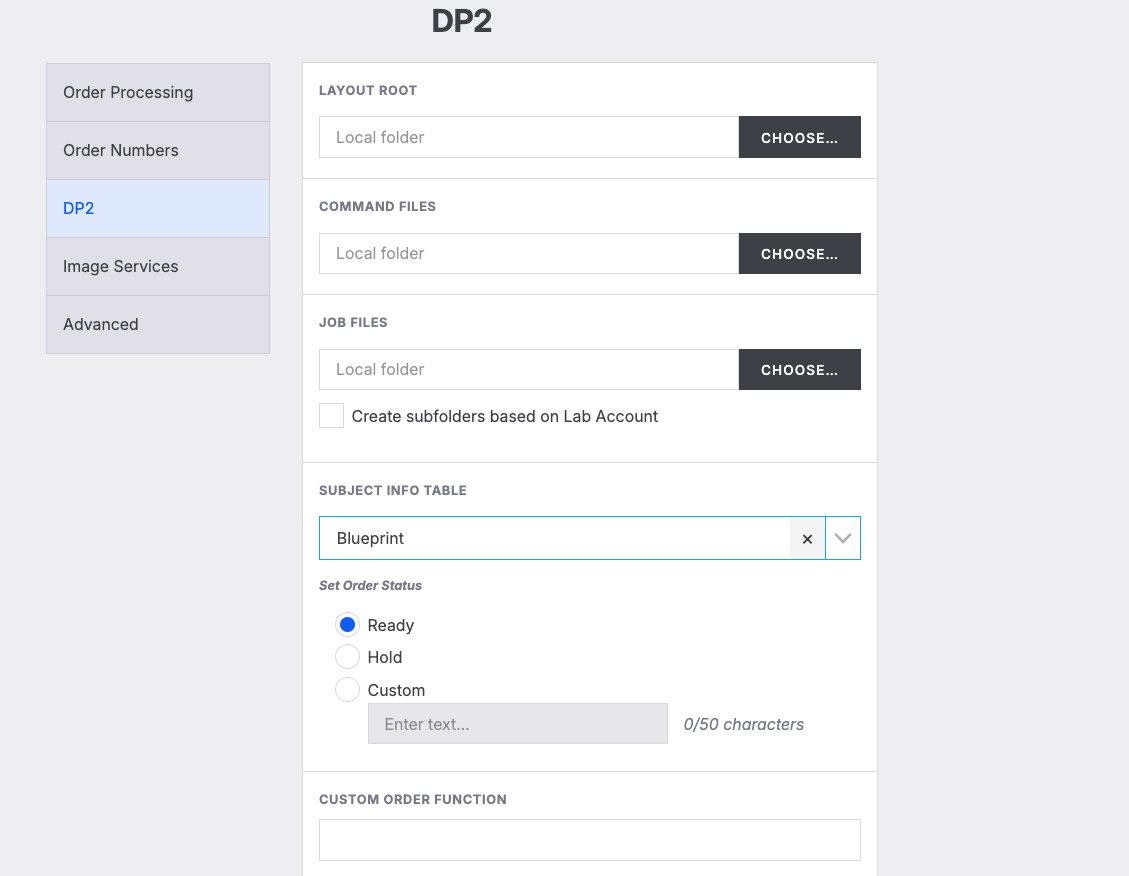Viewport: 1129px width, 876px height.
Task: Click the SUBJECT INFO TABLE heading
Action: tap(392, 490)
